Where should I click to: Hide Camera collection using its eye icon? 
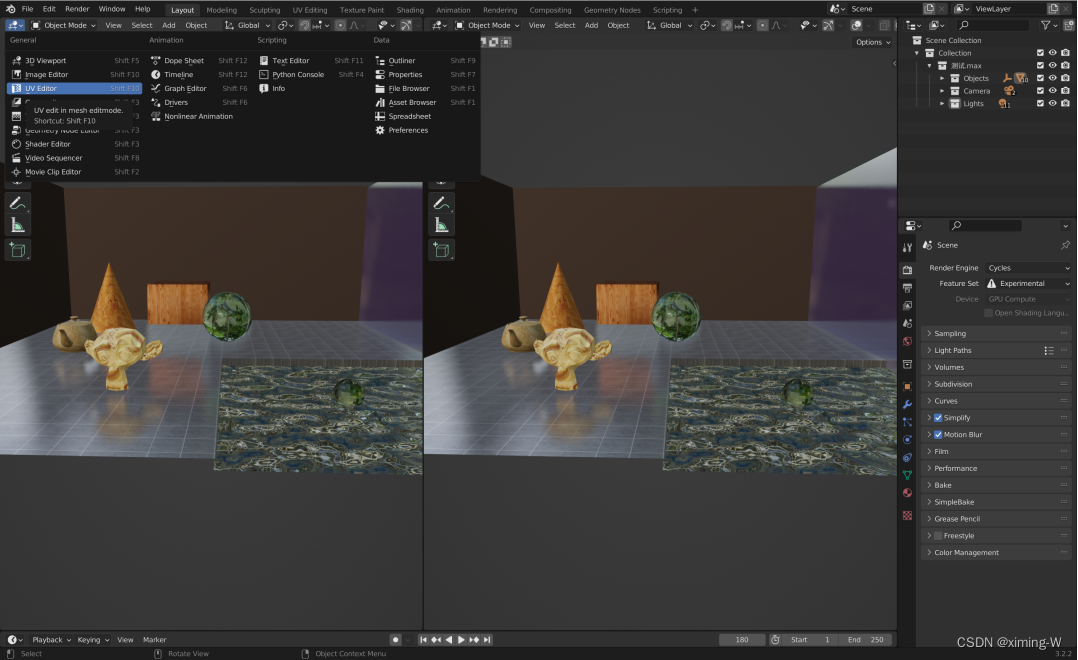[1053, 91]
